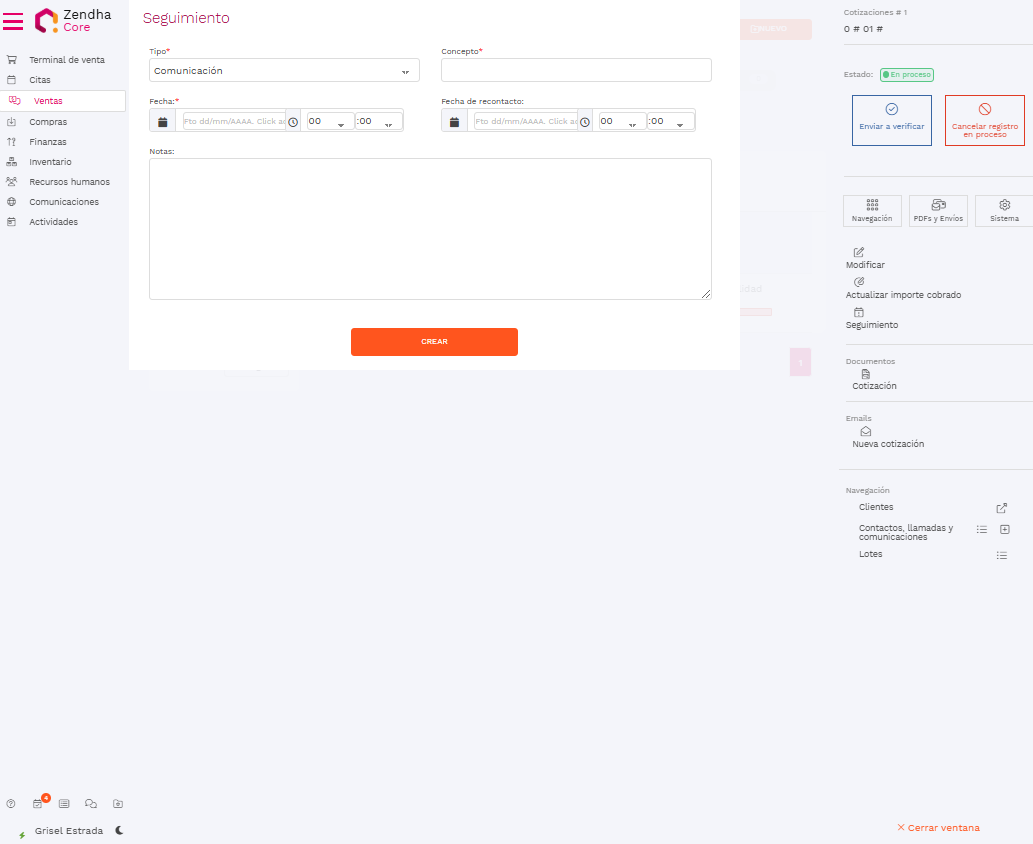Click the calendar icon in Fecha field
1033x844 pixels.
point(162,121)
